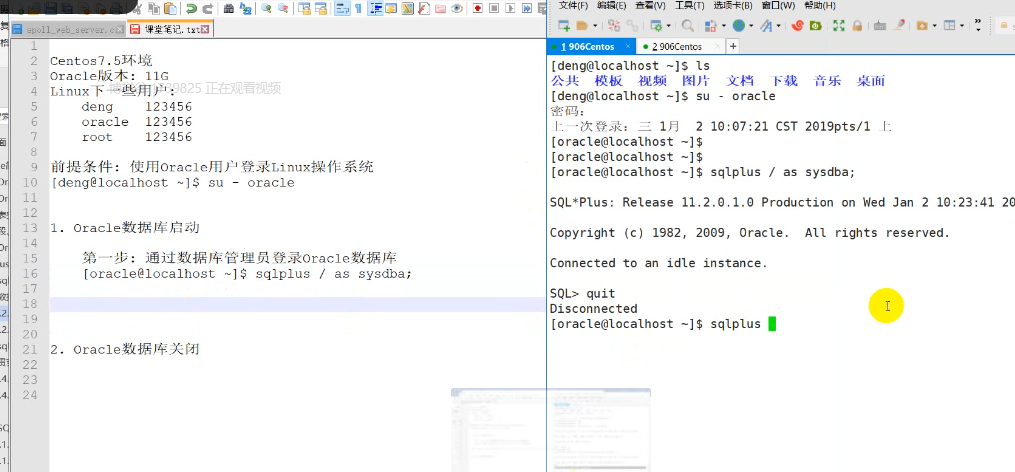Stop macro recording button

[494, 8]
